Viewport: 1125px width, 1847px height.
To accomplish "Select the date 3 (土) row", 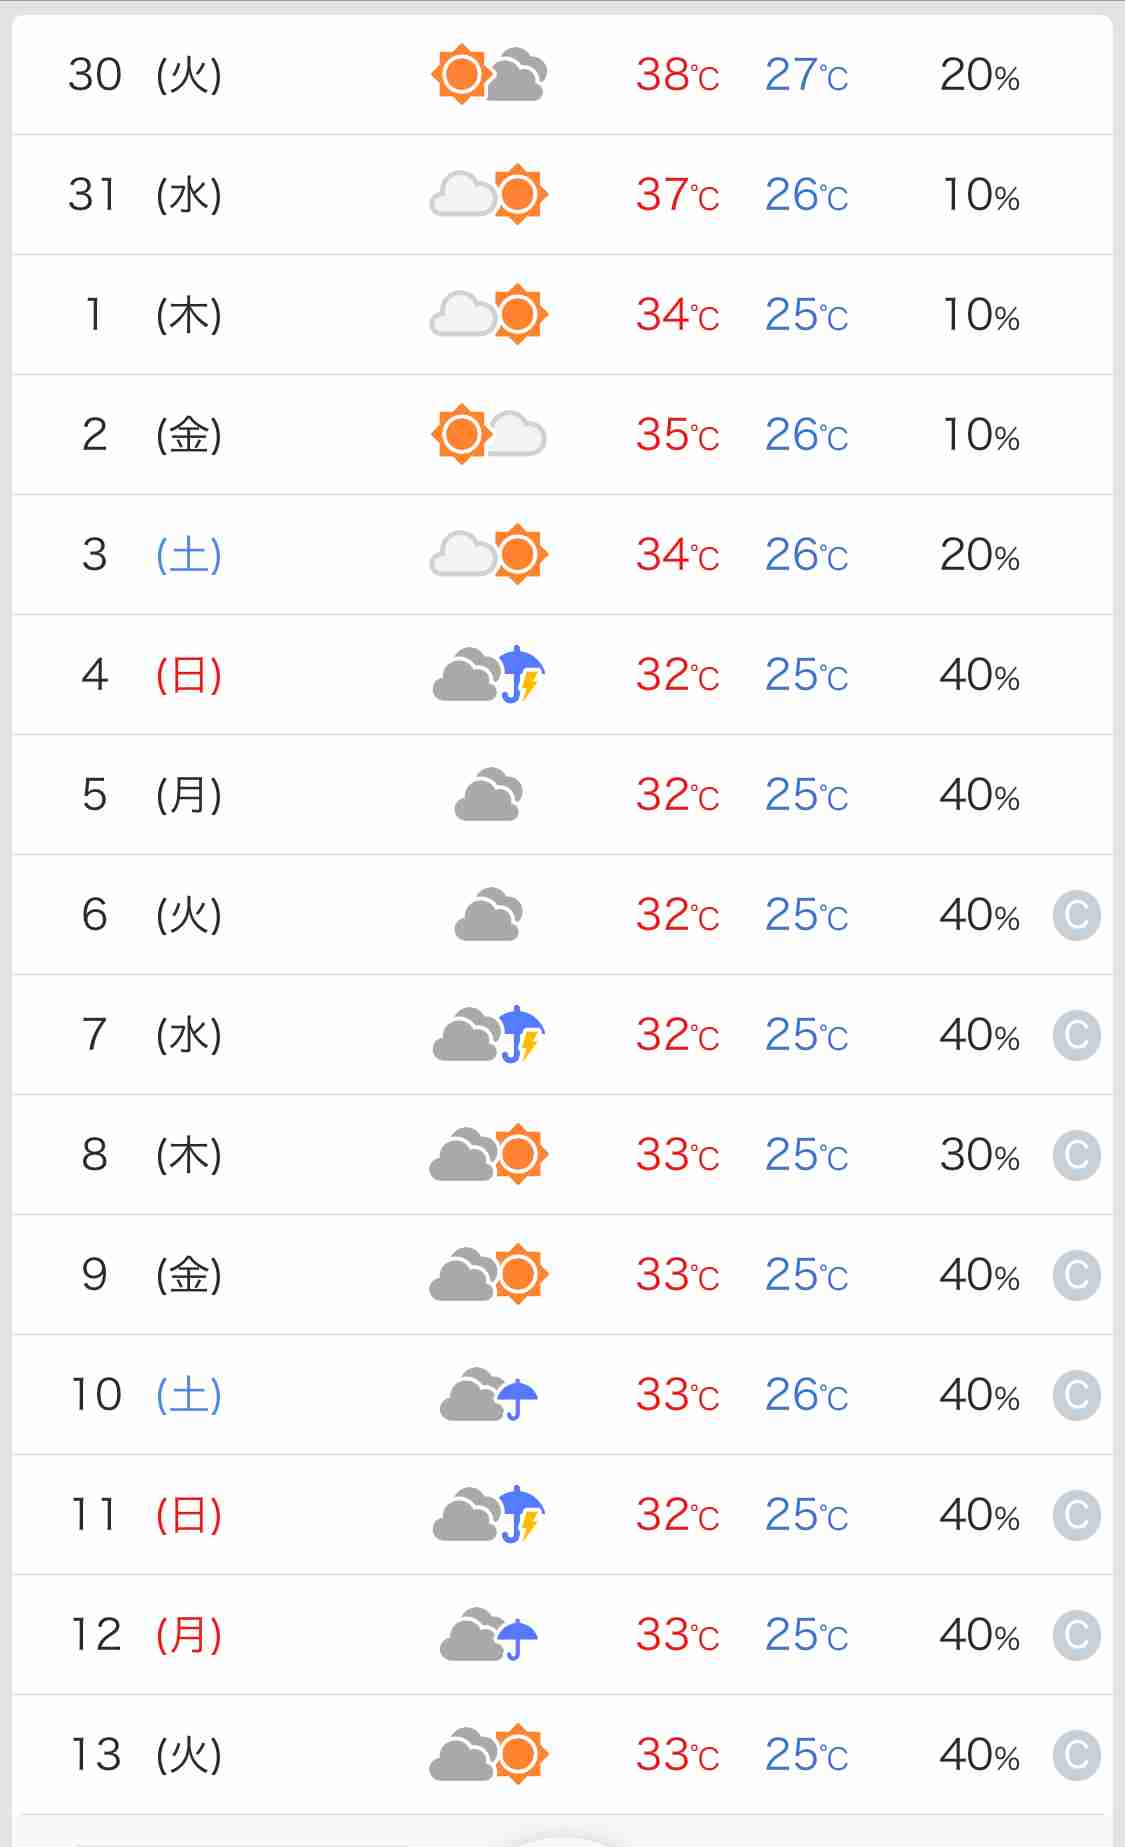I will [562, 555].
